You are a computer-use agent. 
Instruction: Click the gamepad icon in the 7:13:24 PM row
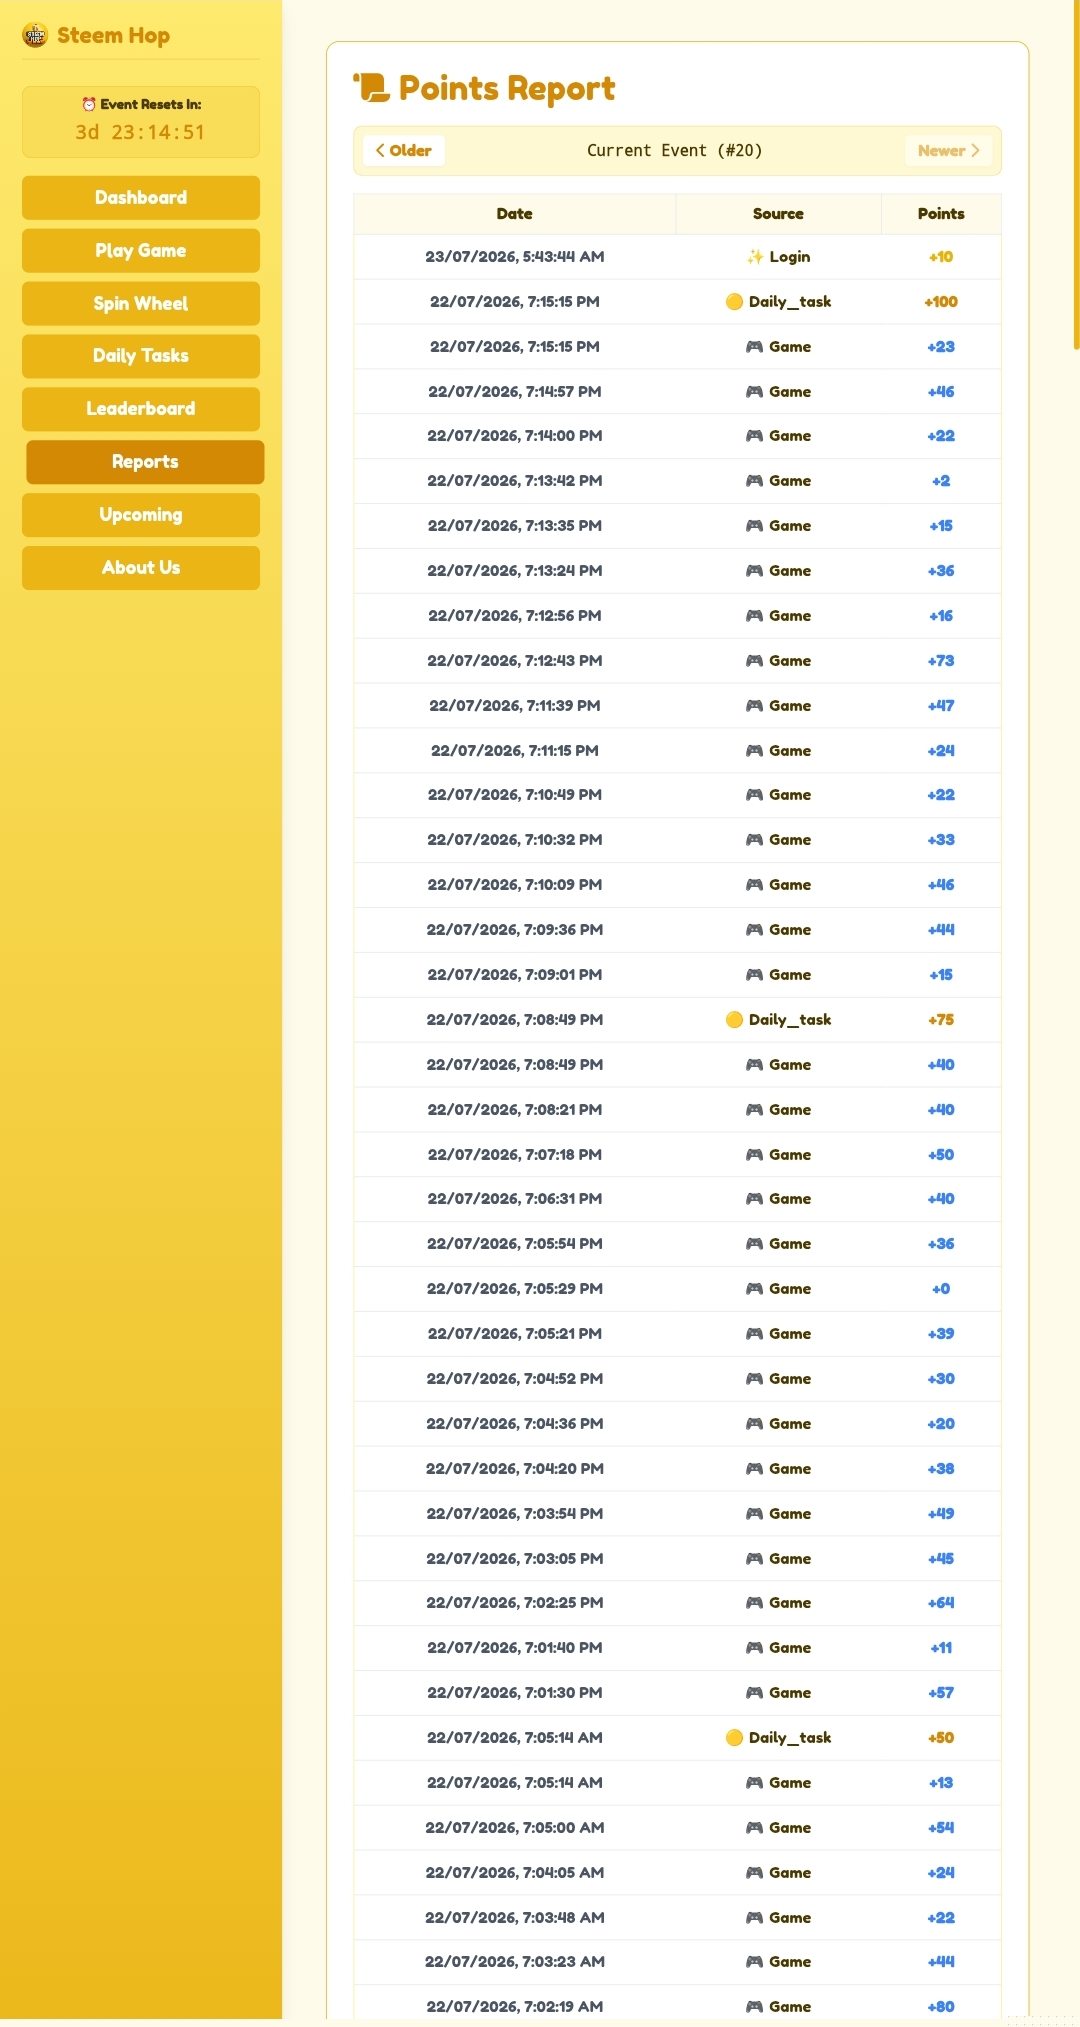[755, 571]
